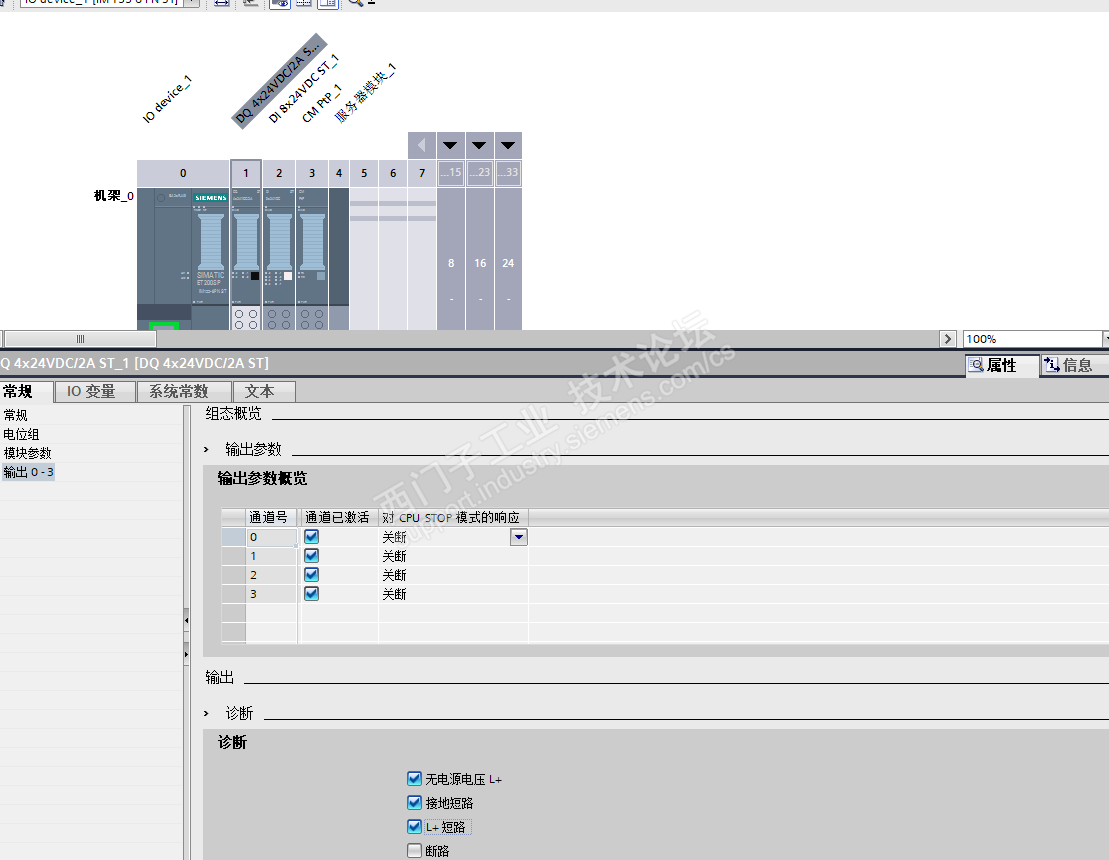This screenshot has height=860, width=1109.
Task: Select empty slot 6 header
Action: click(x=393, y=173)
